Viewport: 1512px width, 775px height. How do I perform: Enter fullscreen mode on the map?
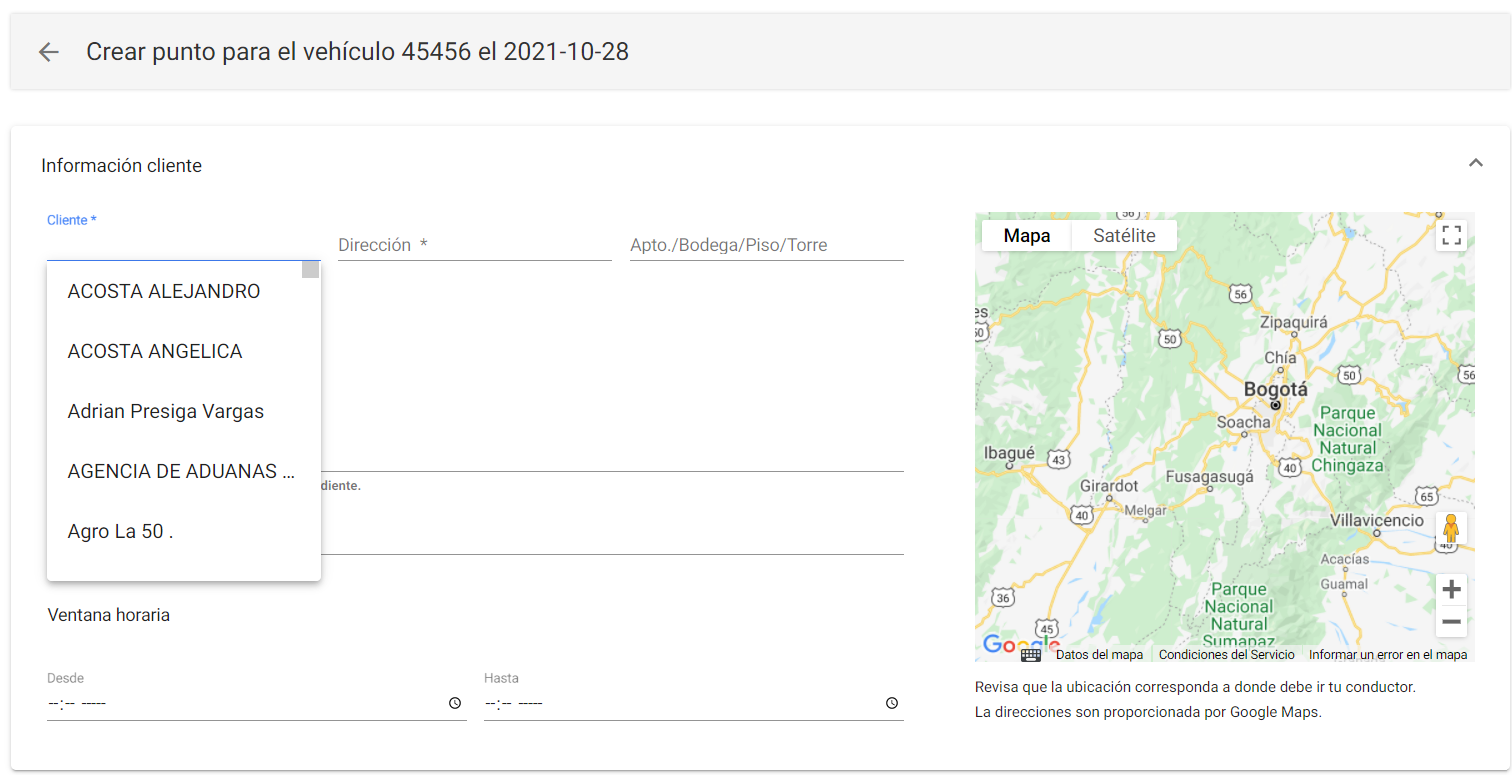tap(1451, 235)
